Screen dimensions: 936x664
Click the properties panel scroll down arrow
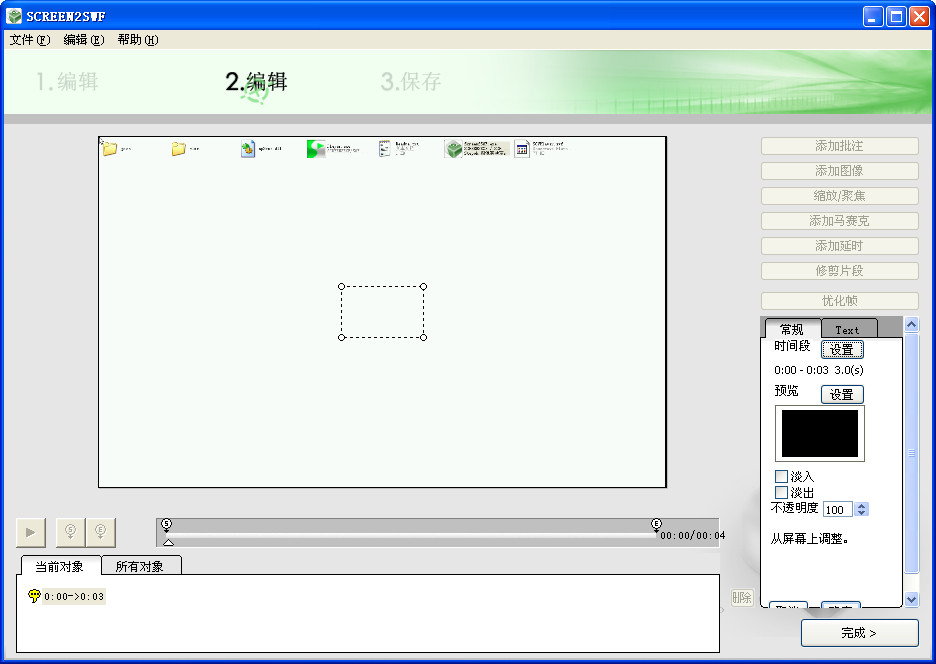(912, 599)
